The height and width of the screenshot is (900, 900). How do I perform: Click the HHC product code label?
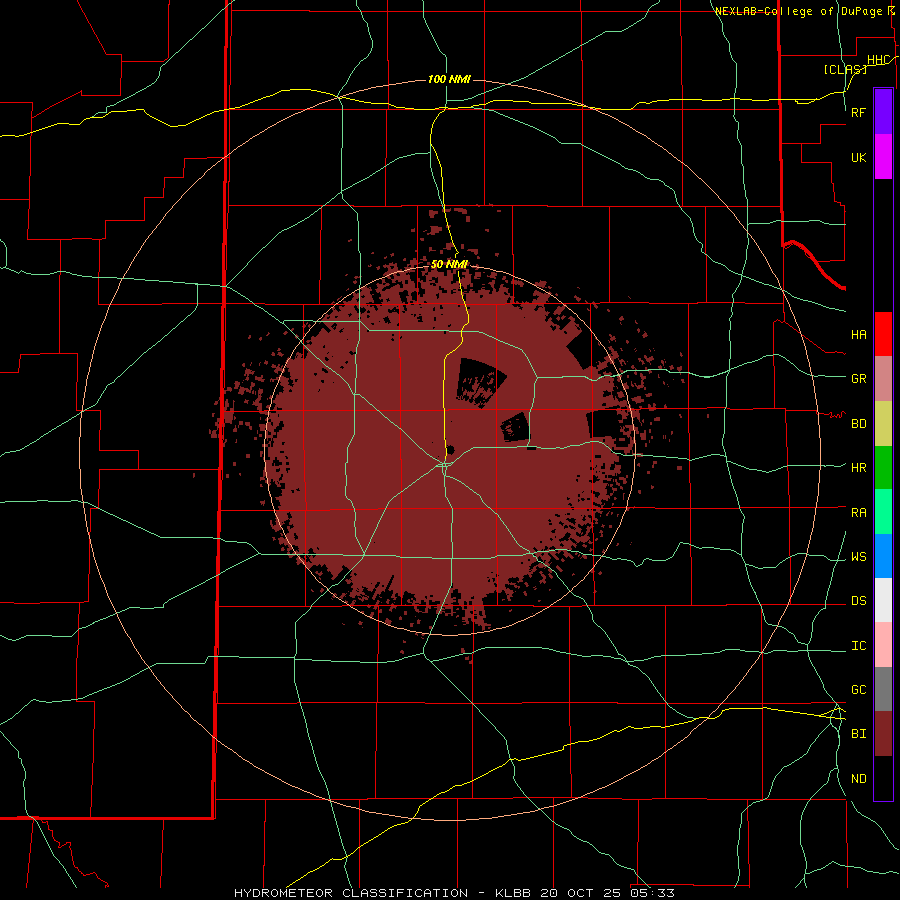tap(879, 60)
